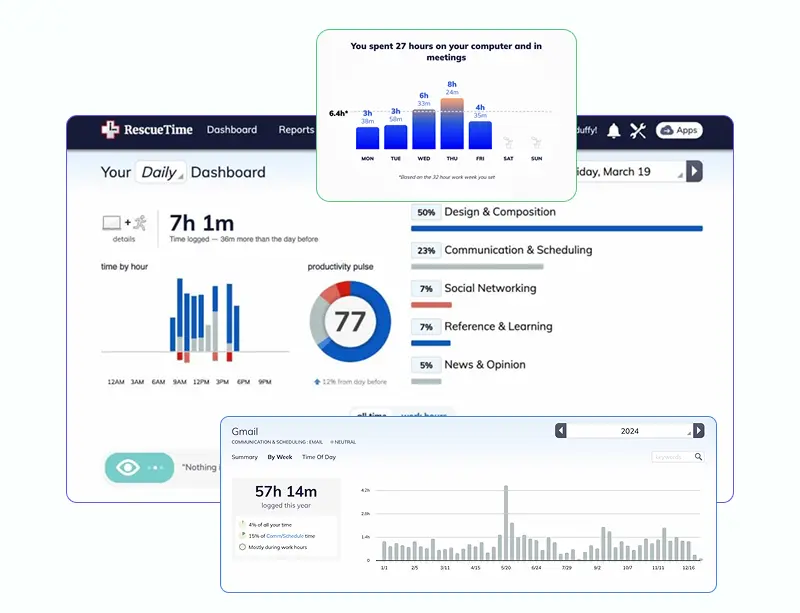
Task: Toggle the eye focus indicator
Action: pos(128,467)
